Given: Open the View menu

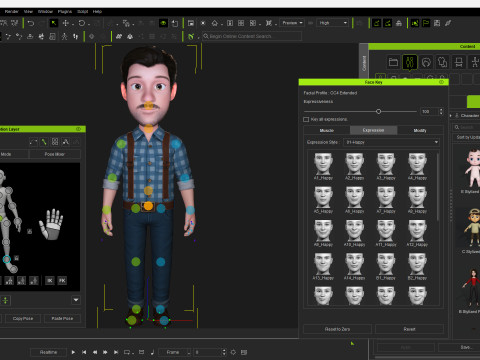Looking at the screenshot, I should click(28, 11).
